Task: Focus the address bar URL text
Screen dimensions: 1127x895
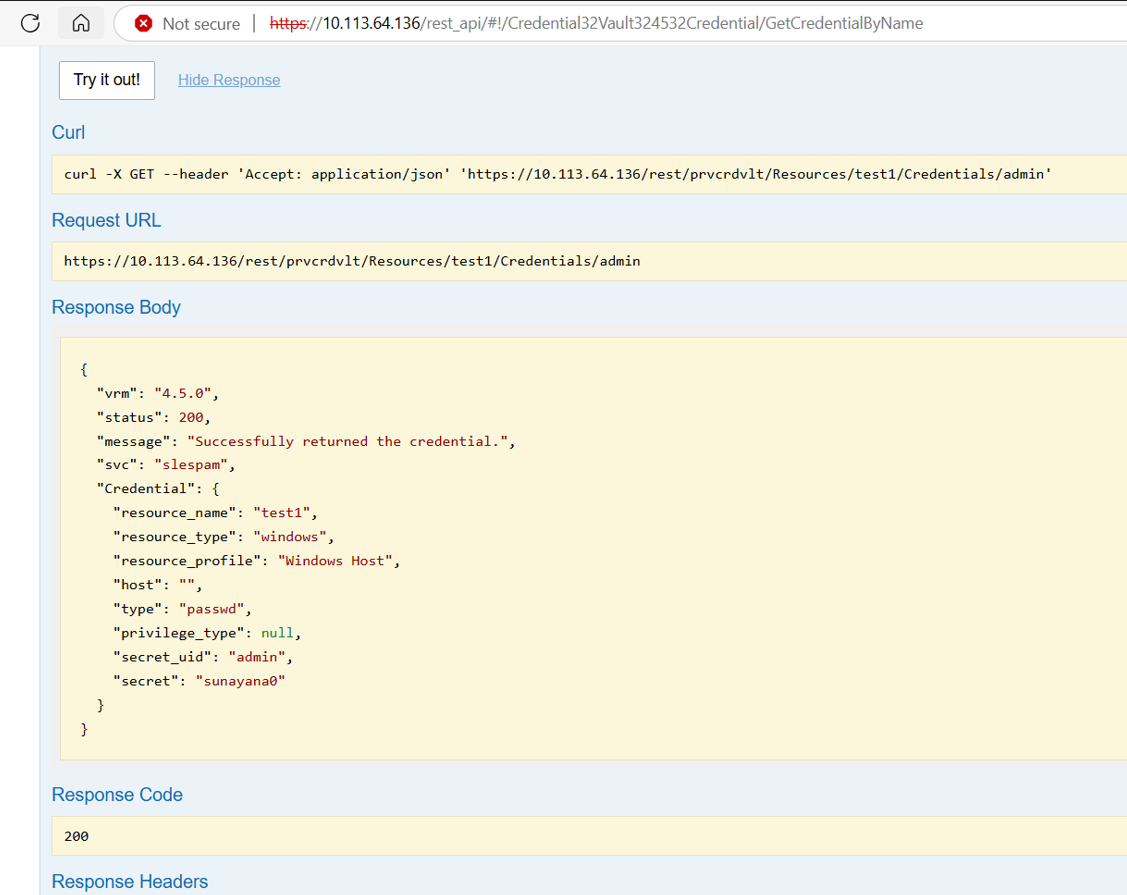Action: (597, 23)
